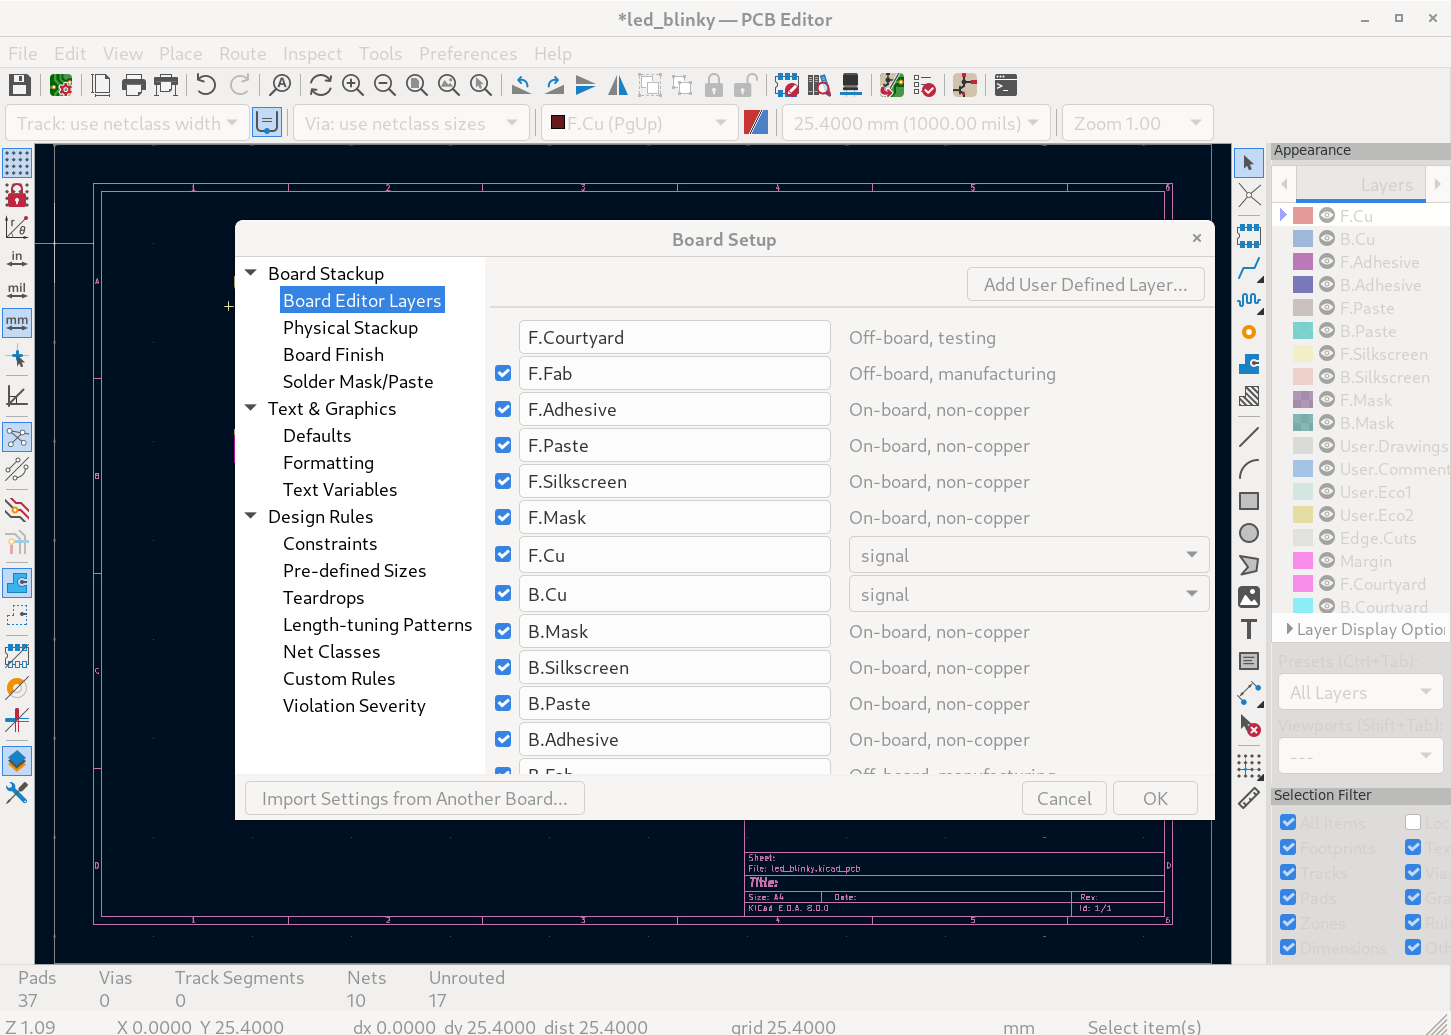Select the Add text tool
The height and width of the screenshot is (1035, 1451).
[x=1249, y=629]
